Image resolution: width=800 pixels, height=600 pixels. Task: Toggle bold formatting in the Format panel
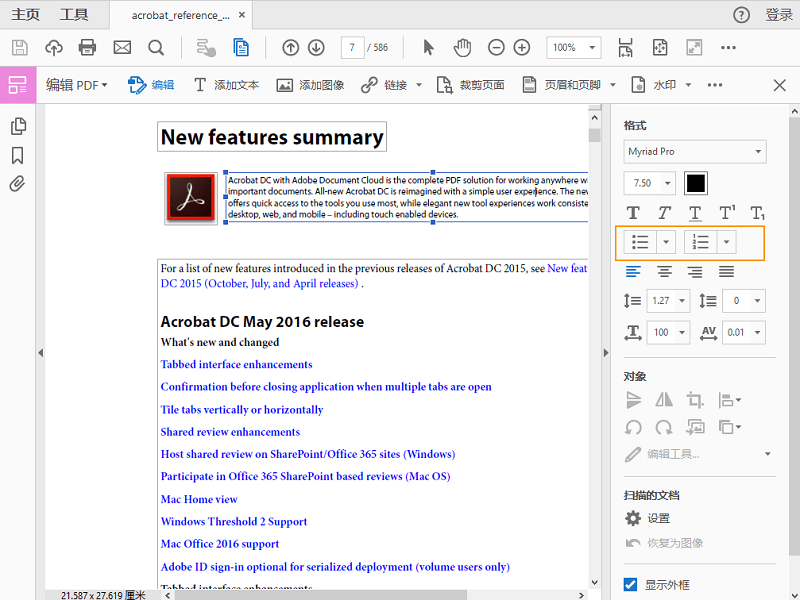632,212
